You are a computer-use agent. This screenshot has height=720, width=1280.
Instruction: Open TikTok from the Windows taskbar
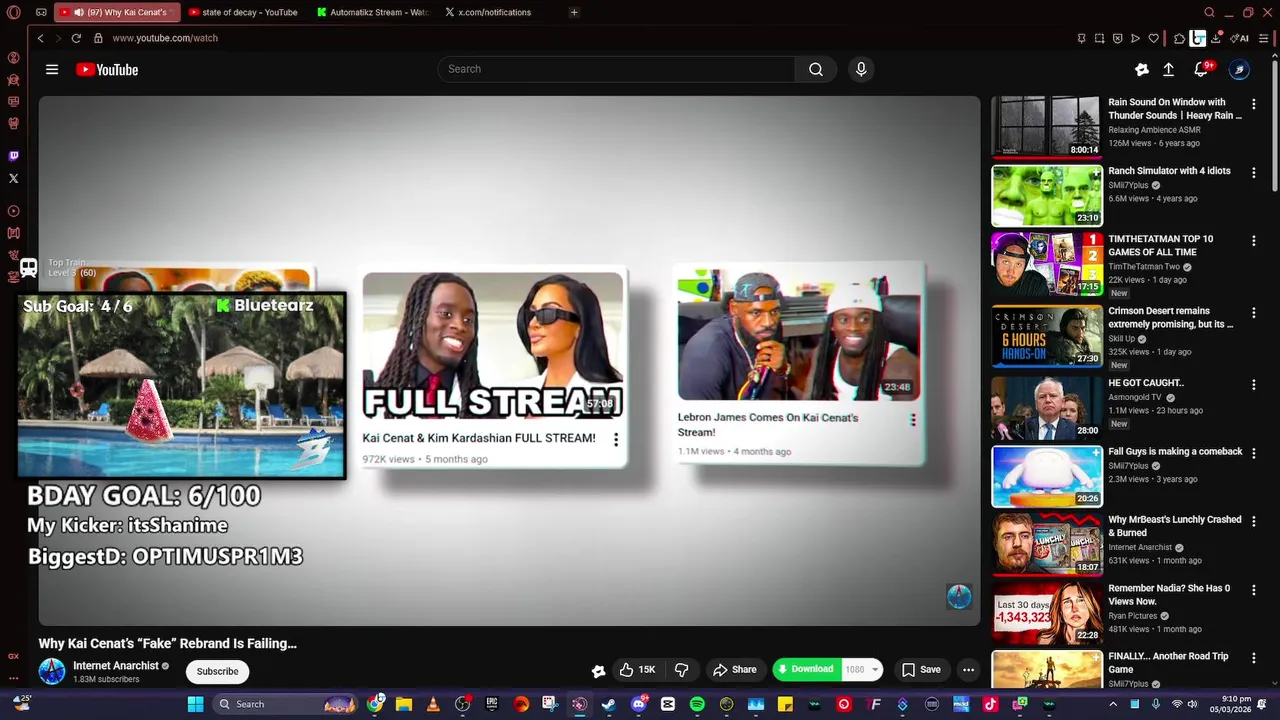[x=990, y=704]
